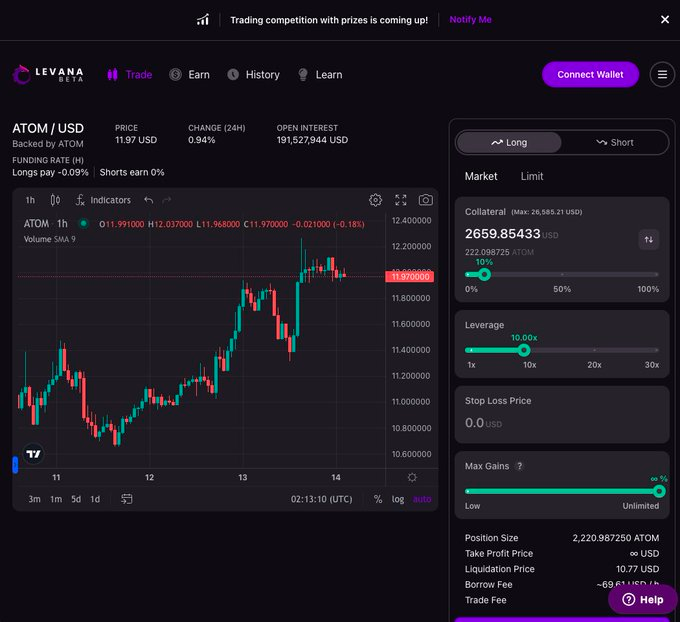Change the 1h chart interval
This screenshot has width=680, height=622.
(30, 200)
